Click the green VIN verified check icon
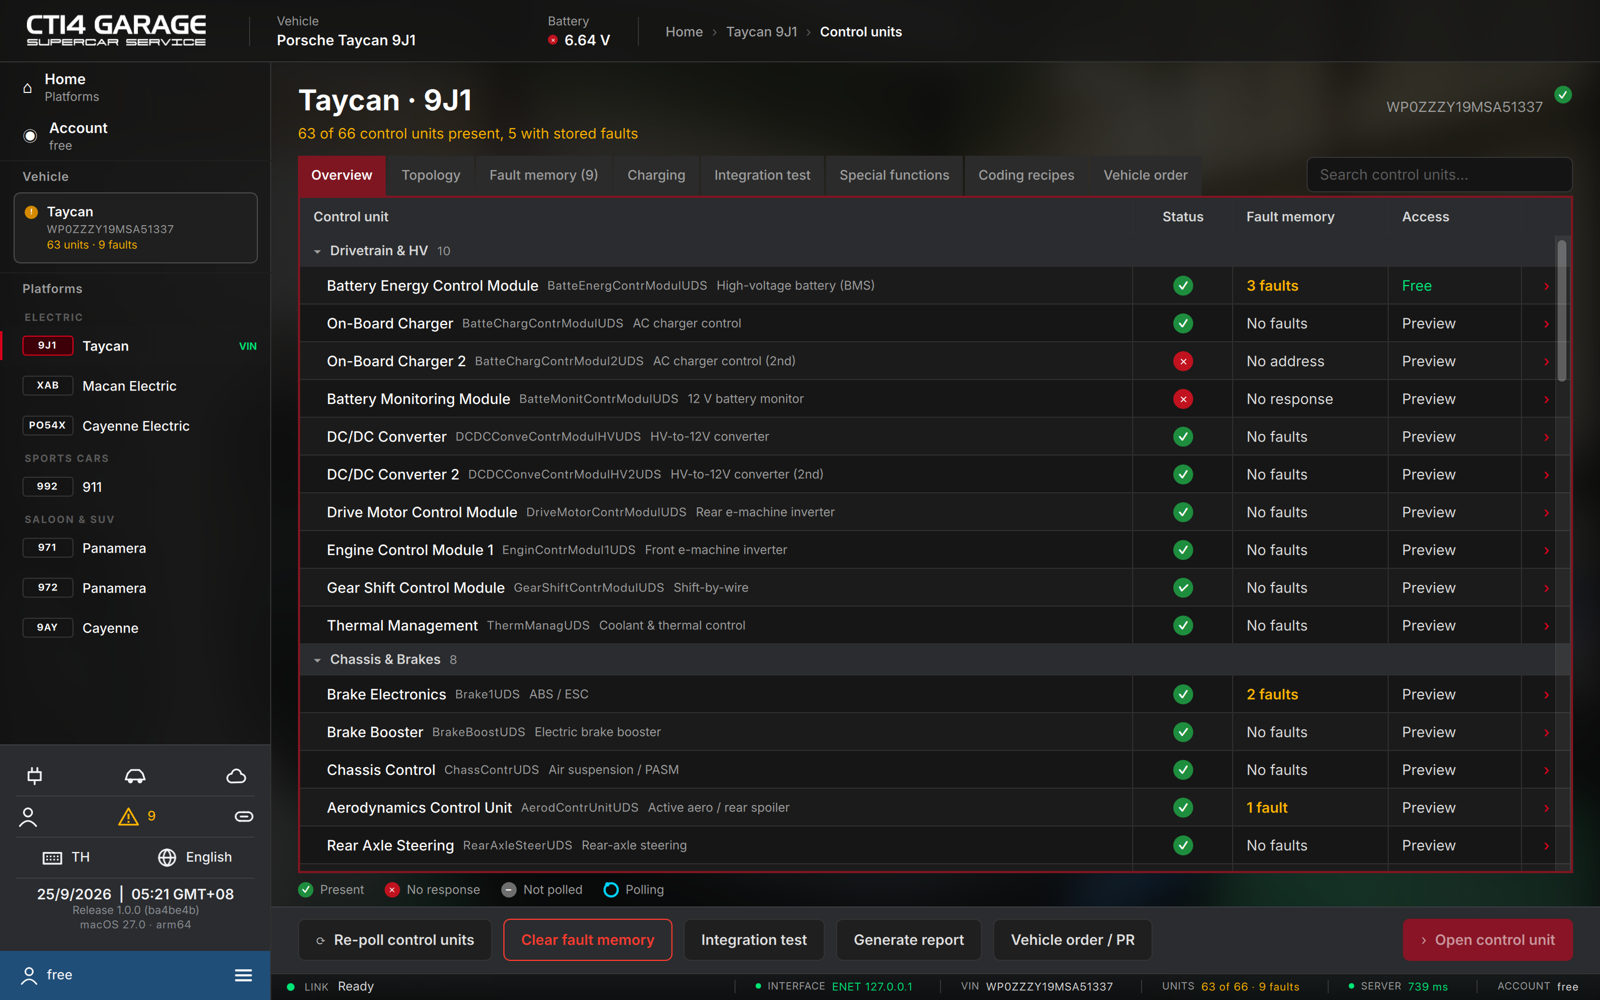1600x1000 pixels. pos(1563,95)
